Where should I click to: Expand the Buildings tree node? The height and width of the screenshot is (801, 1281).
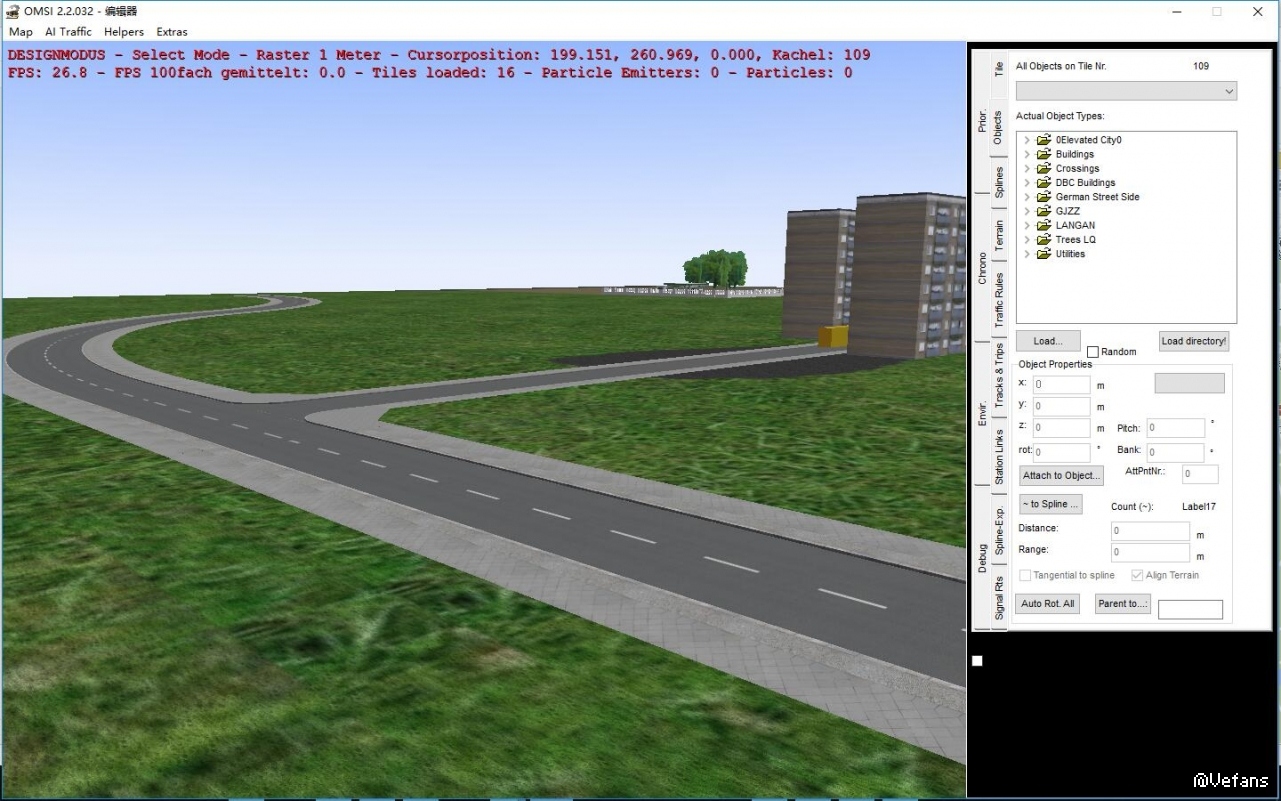(x=1027, y=154)
